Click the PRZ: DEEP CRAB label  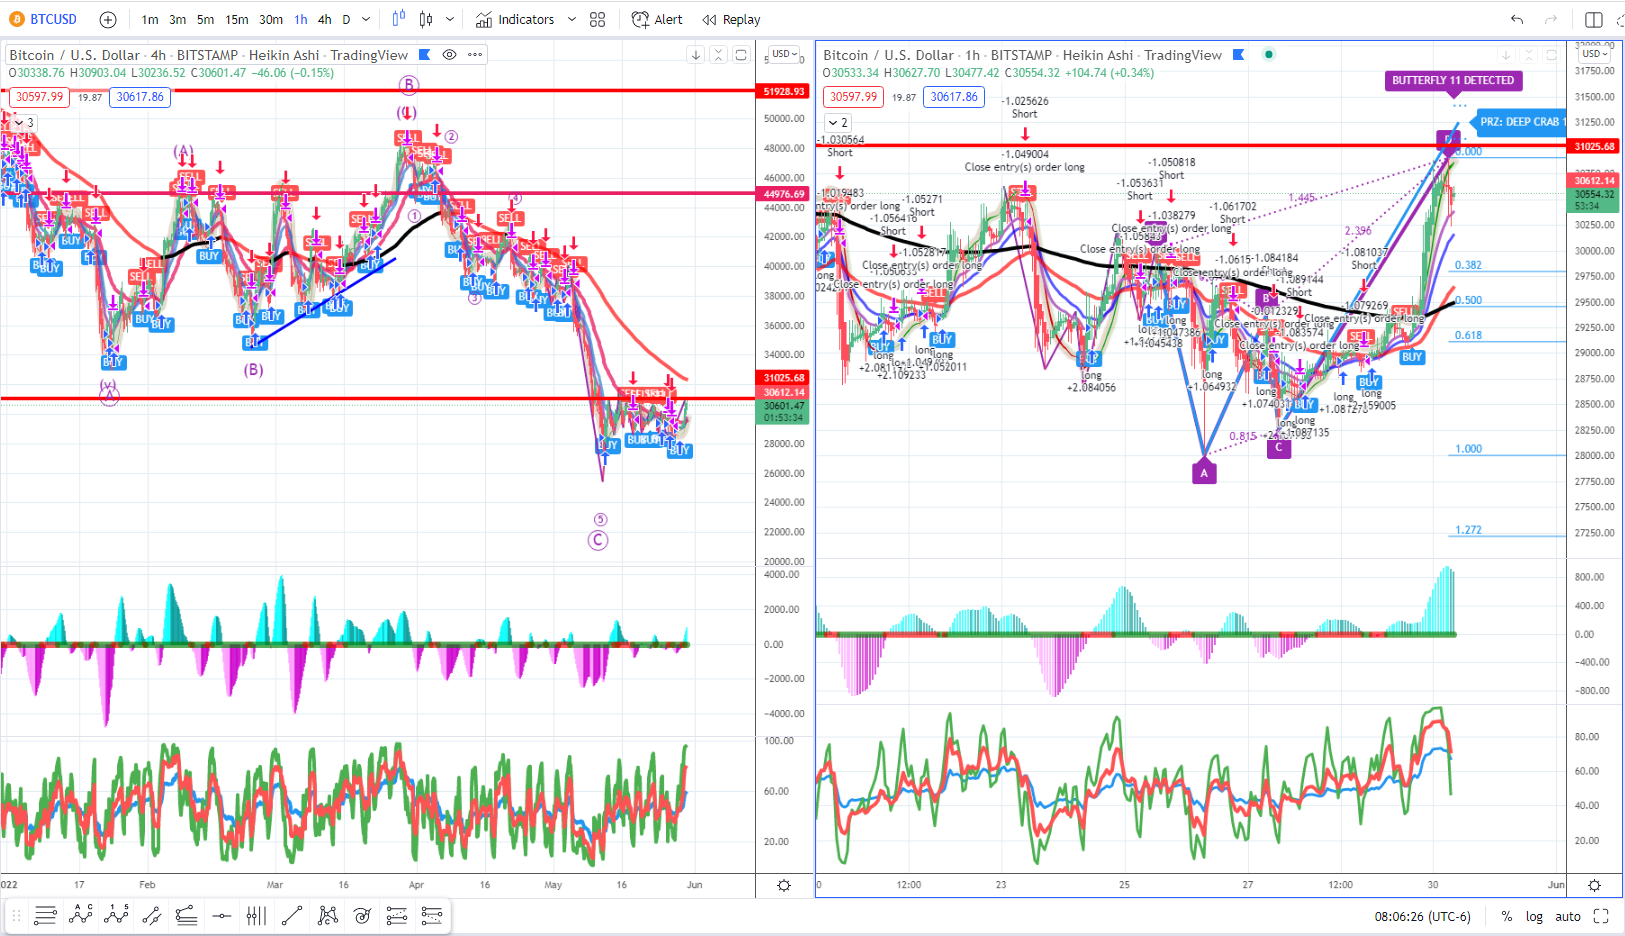click(x=1517, y=121)
